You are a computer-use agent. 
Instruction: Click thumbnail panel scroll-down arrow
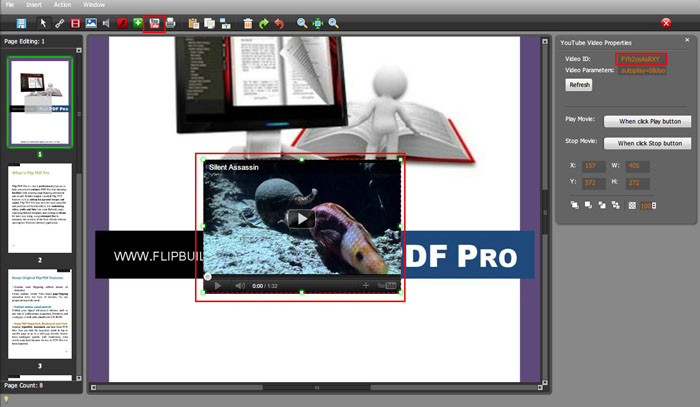click(x=79, y=378)
